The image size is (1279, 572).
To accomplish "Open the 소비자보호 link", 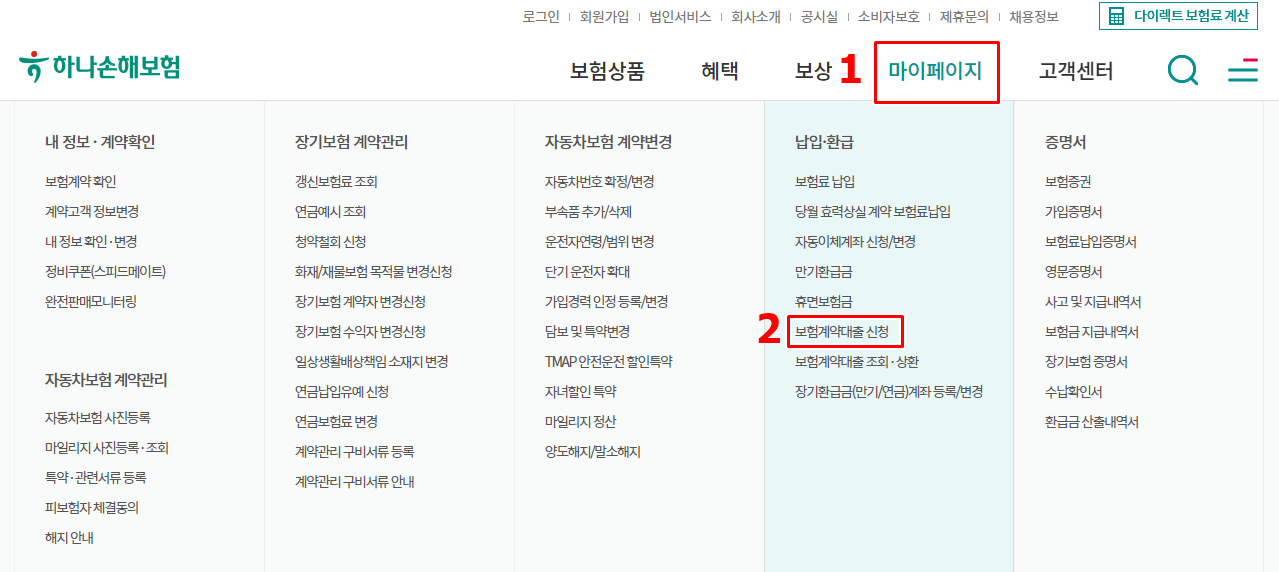I will pyautogui.click(x=889, y=17).
